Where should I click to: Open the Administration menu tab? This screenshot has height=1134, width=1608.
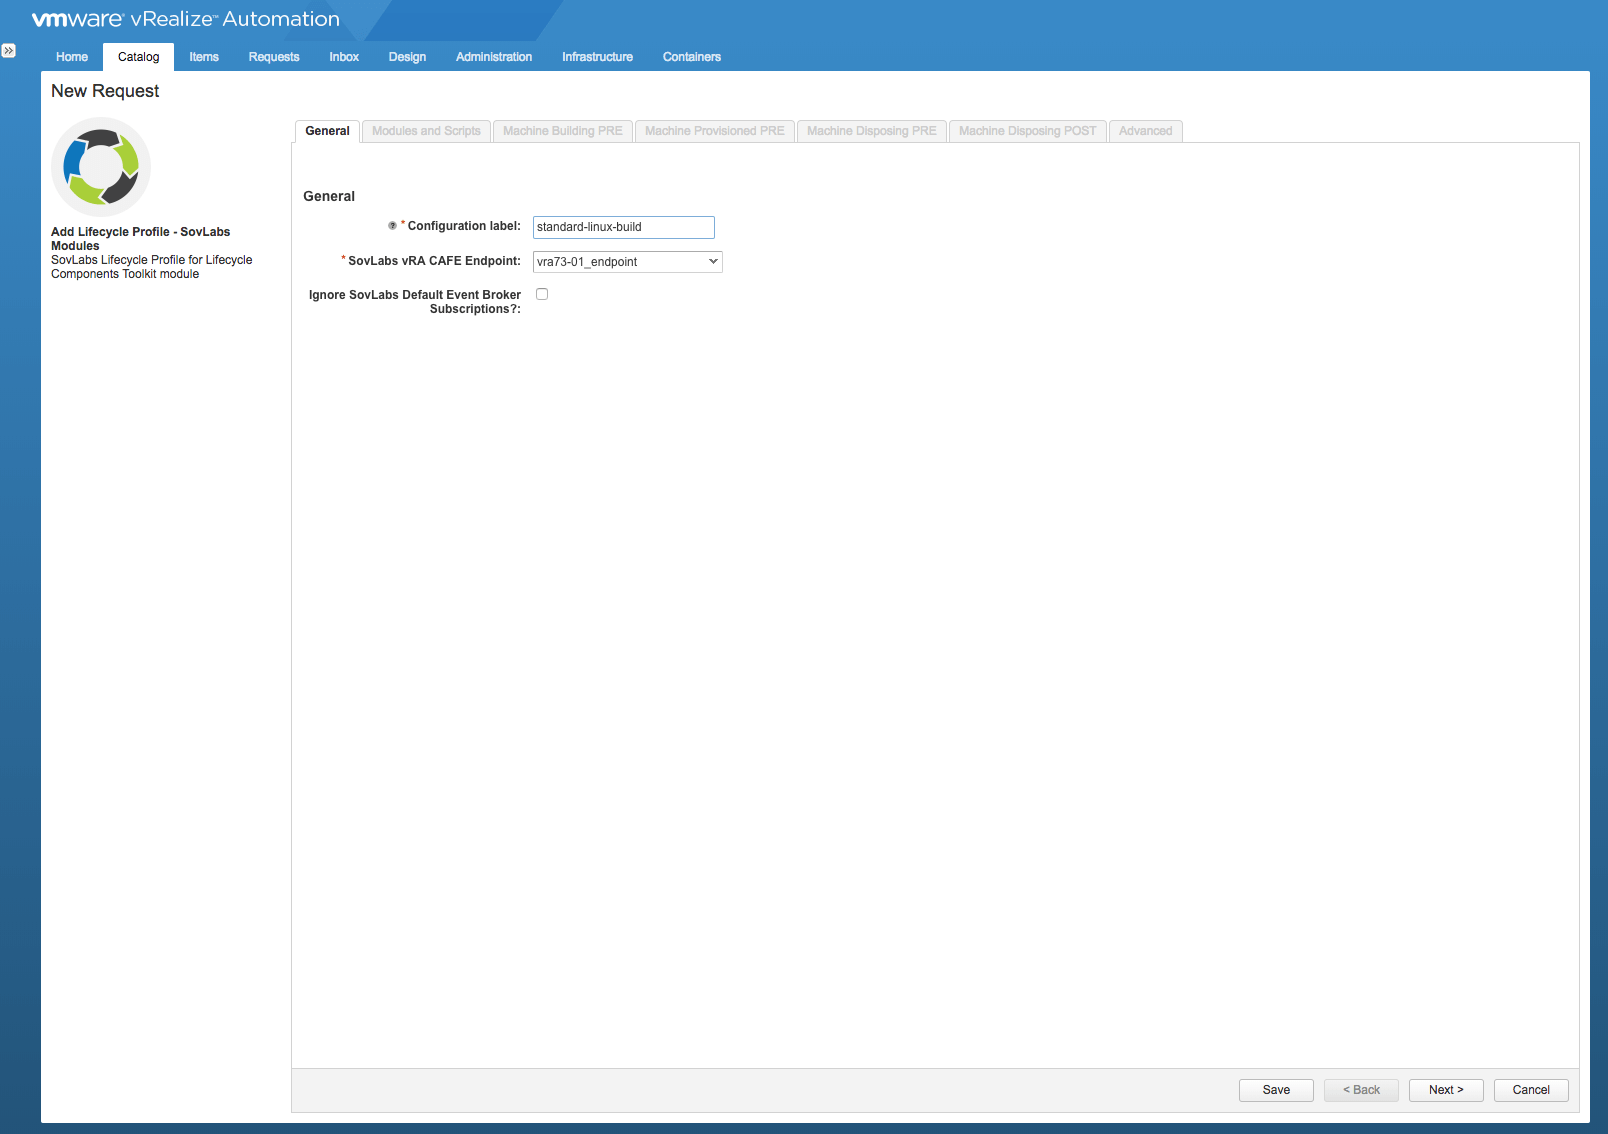(x=494, y=57)
